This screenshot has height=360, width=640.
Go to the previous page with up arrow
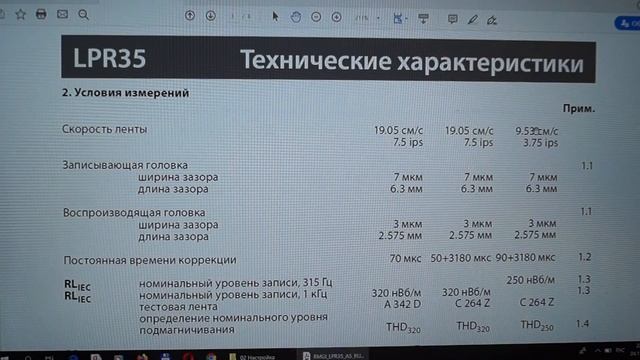[x=190, y=16]
